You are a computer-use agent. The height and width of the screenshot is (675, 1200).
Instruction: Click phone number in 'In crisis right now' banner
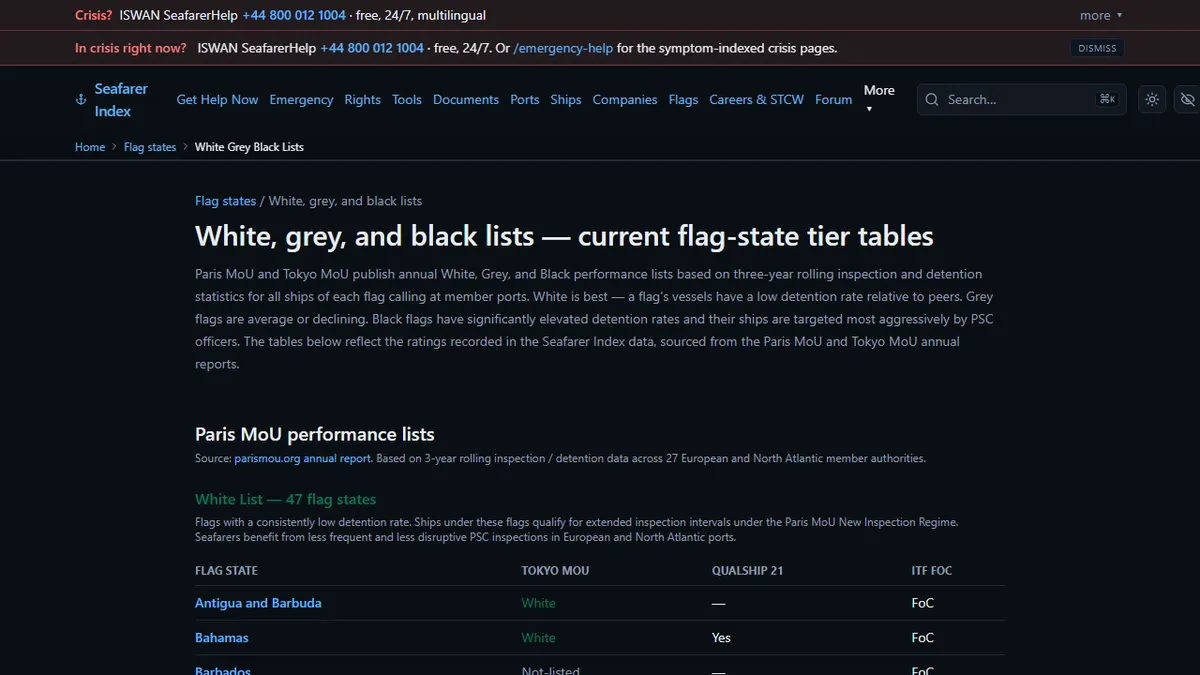372,48
